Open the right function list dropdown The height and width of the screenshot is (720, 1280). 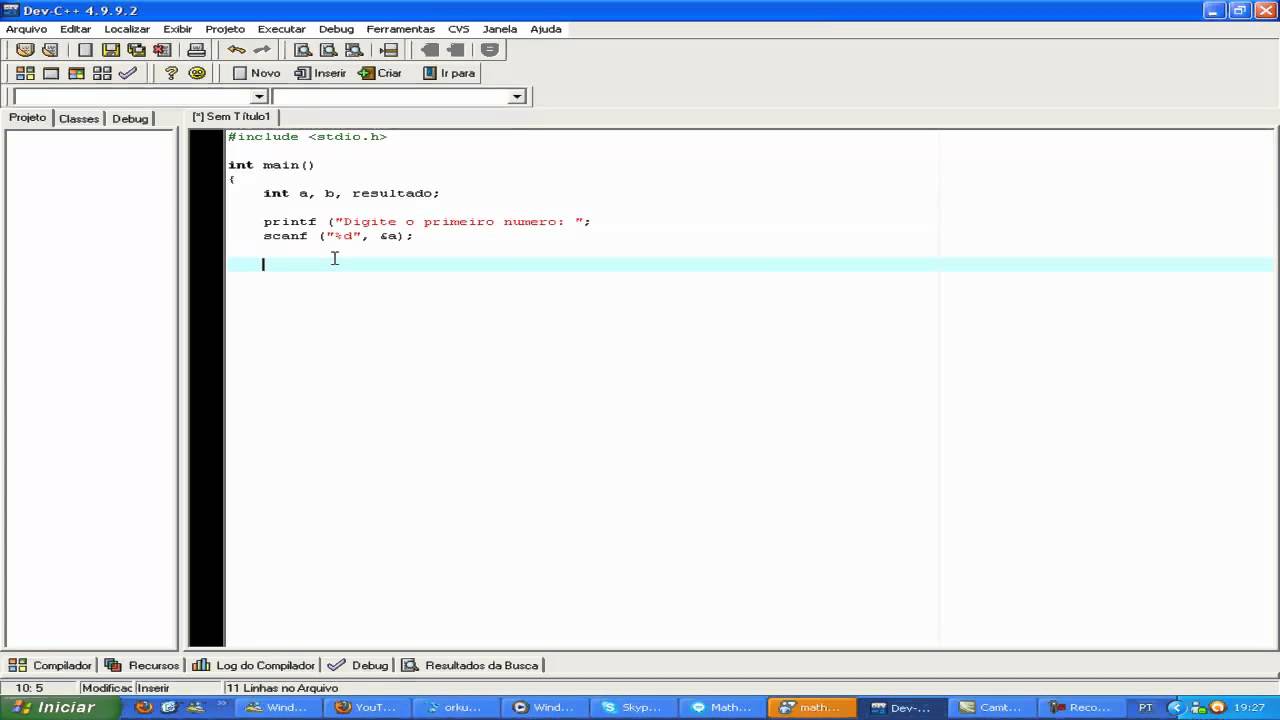517,97
